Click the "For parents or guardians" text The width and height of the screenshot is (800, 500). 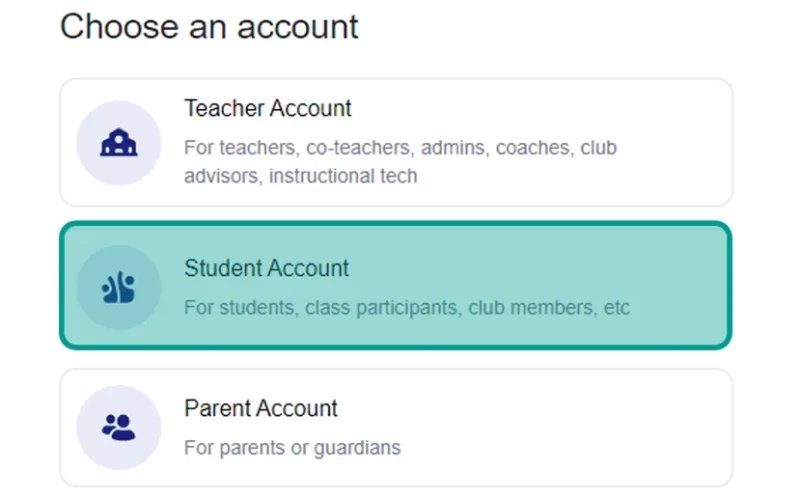tap(292, 447)
